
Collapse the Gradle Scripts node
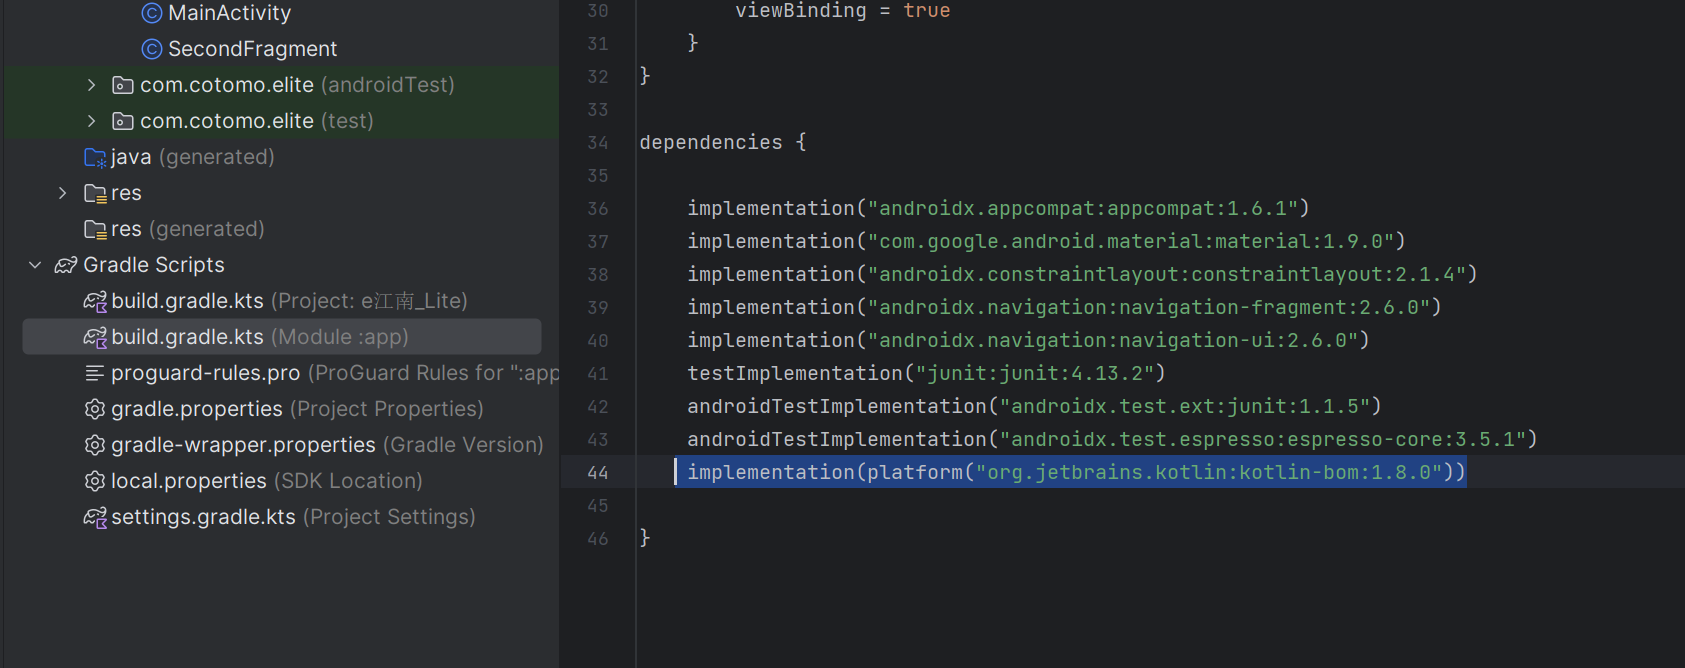35,265
